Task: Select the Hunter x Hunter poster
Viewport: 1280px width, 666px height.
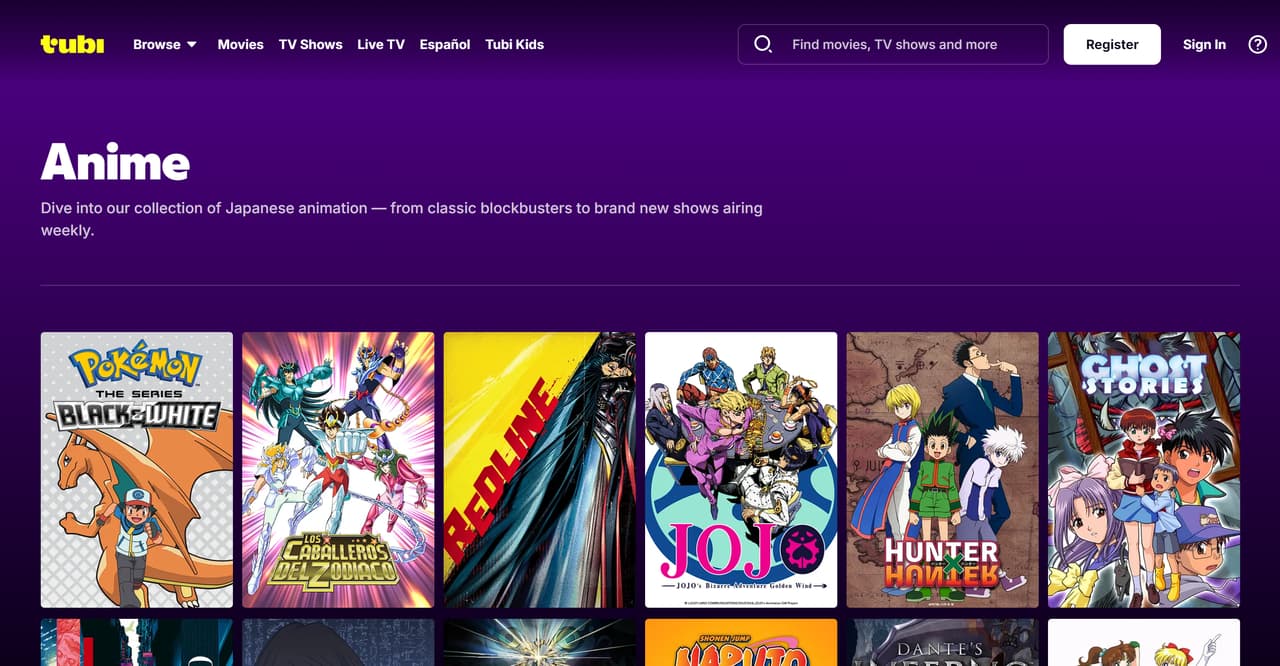Action: point(943,470)
